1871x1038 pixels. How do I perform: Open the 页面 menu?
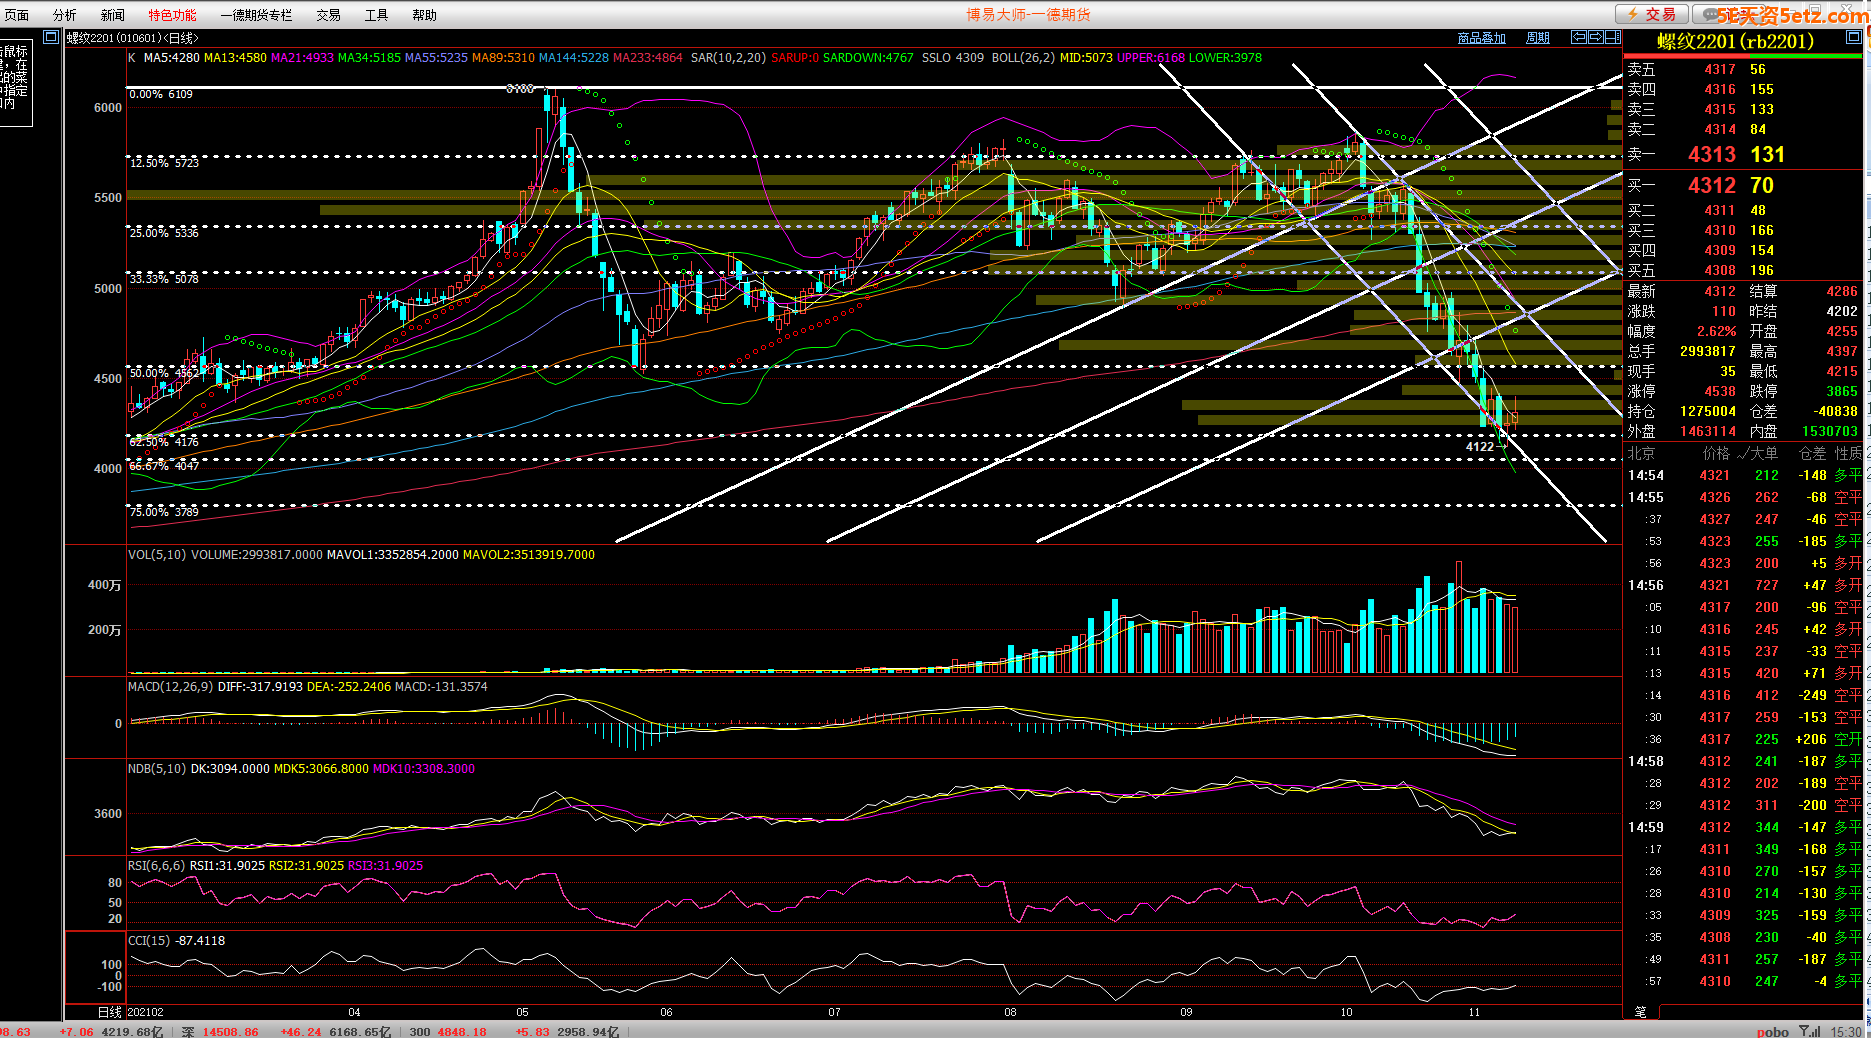click(x=17, y=15)
